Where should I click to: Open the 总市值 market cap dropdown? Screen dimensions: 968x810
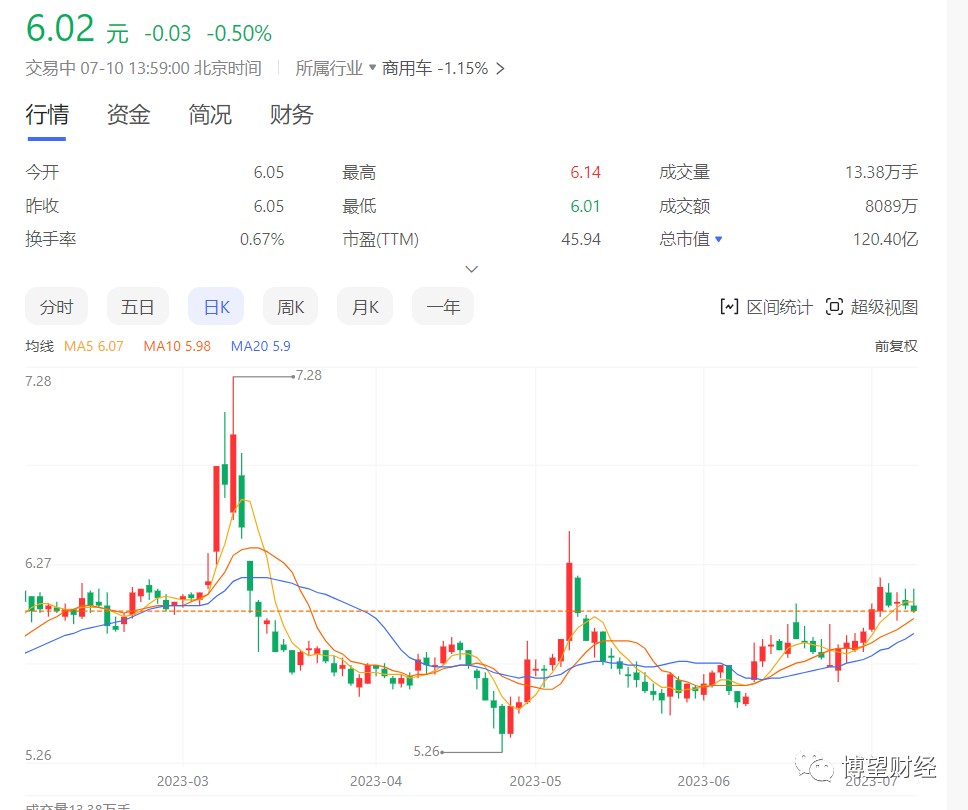point(691,238)
